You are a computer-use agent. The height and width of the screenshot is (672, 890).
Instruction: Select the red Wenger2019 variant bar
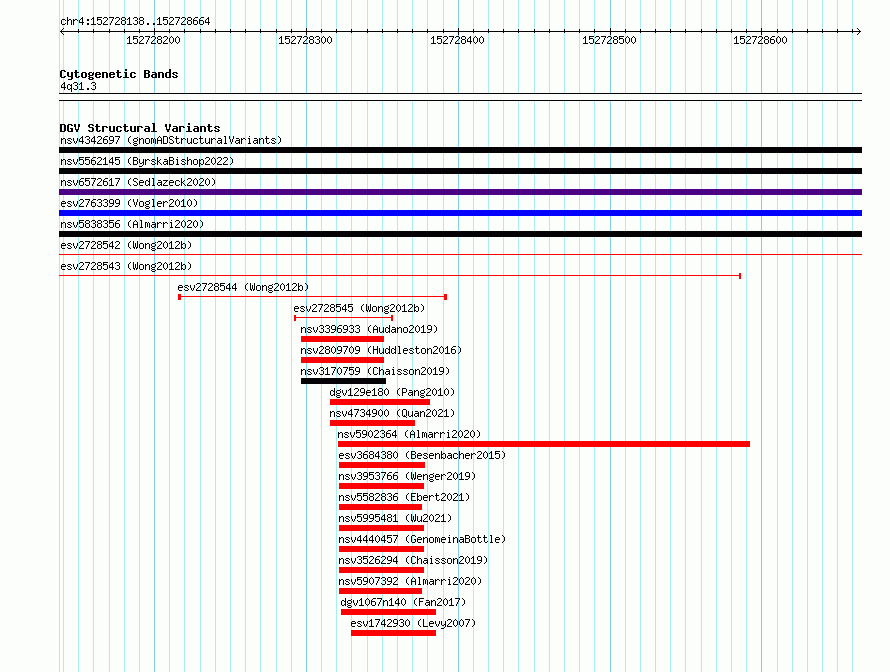[x=381, y=486]
